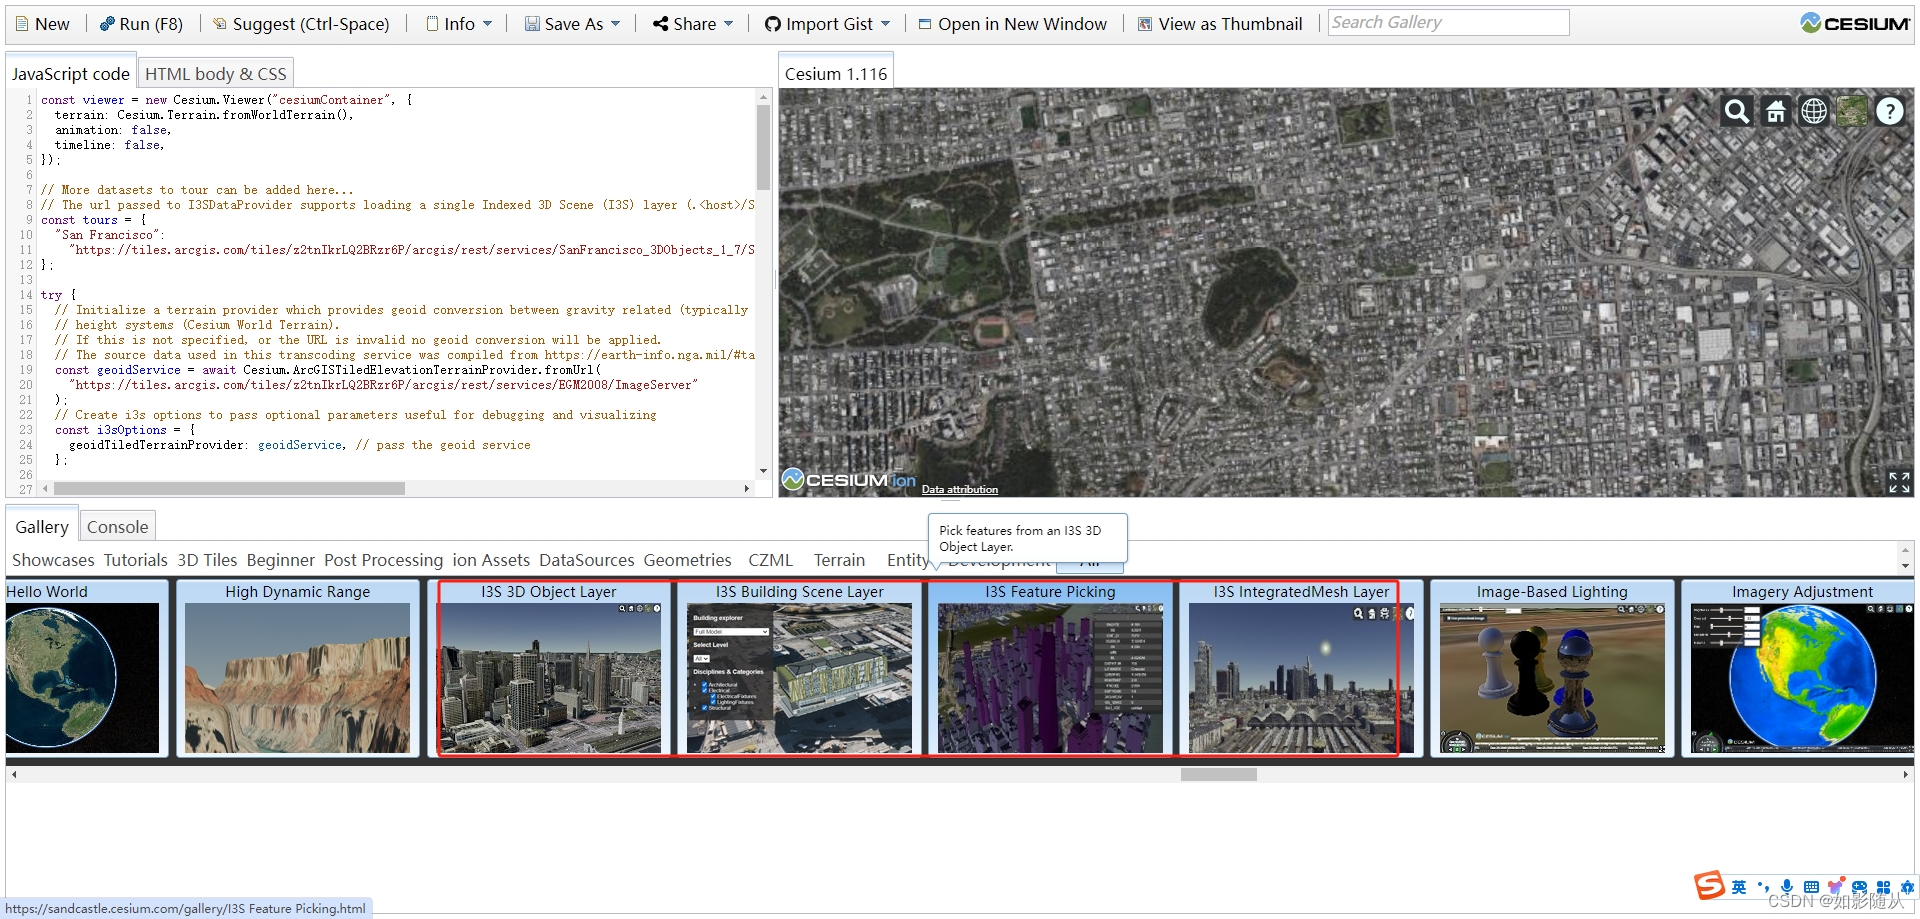Run the code with the Run button

pos(141,23)
